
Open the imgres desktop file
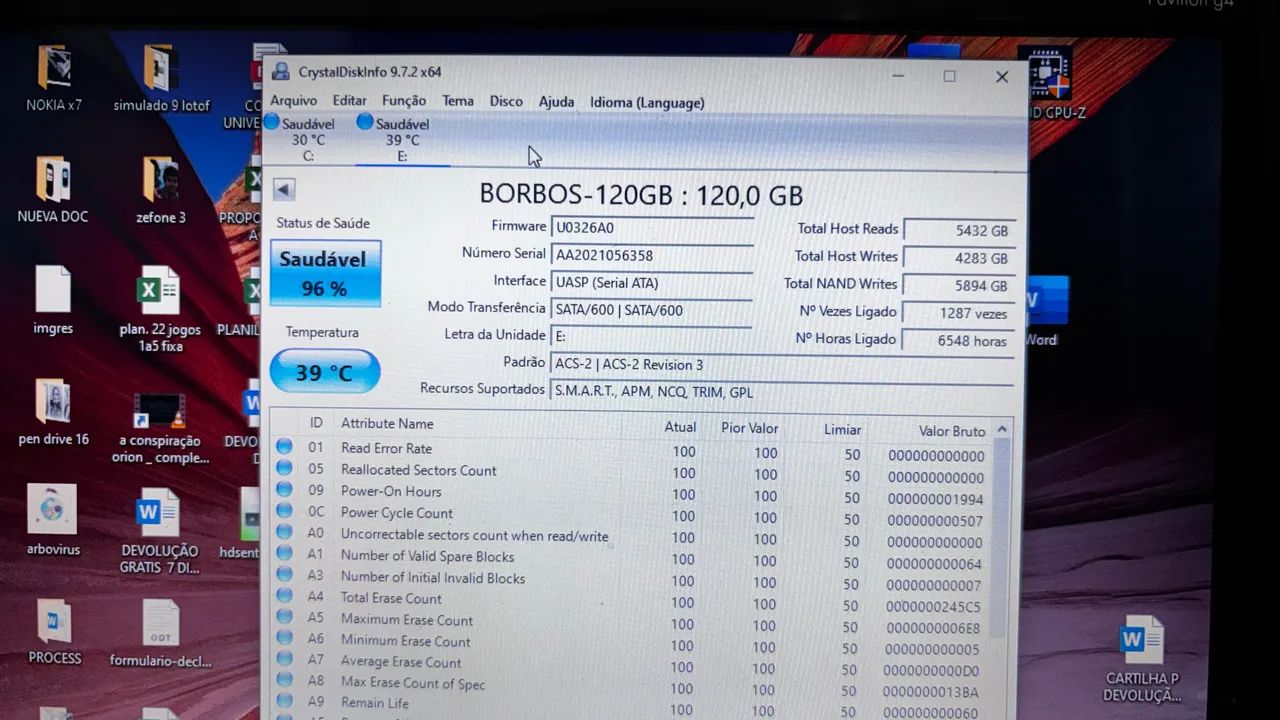coord(53,300)
